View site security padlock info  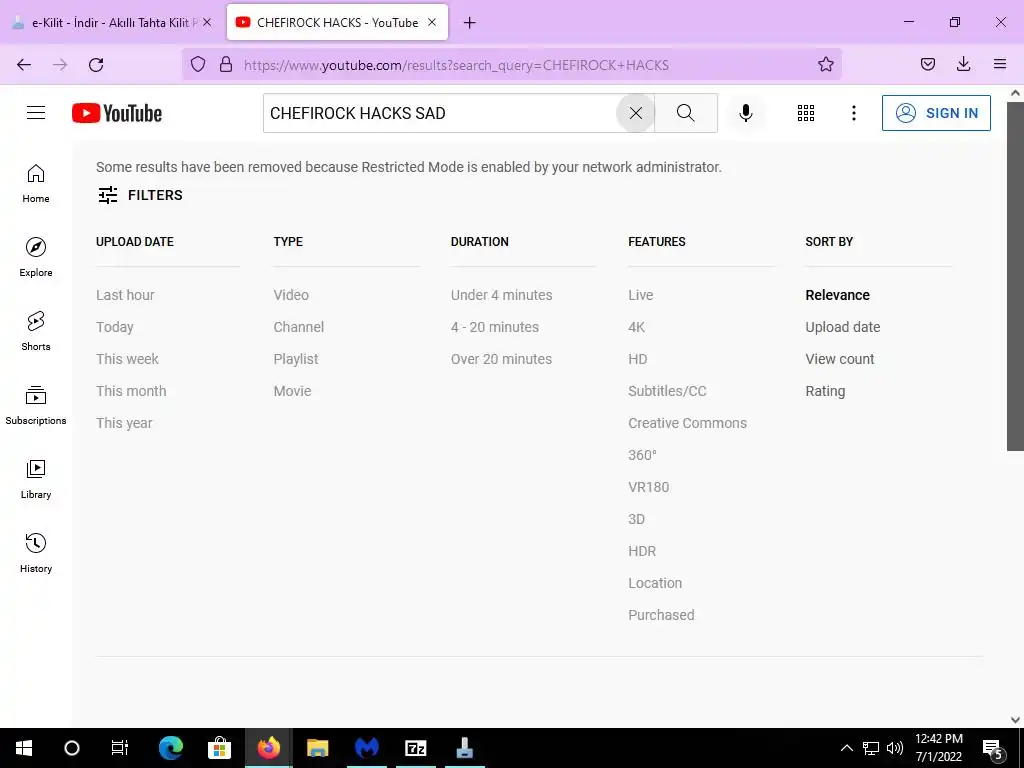(226, 64)
